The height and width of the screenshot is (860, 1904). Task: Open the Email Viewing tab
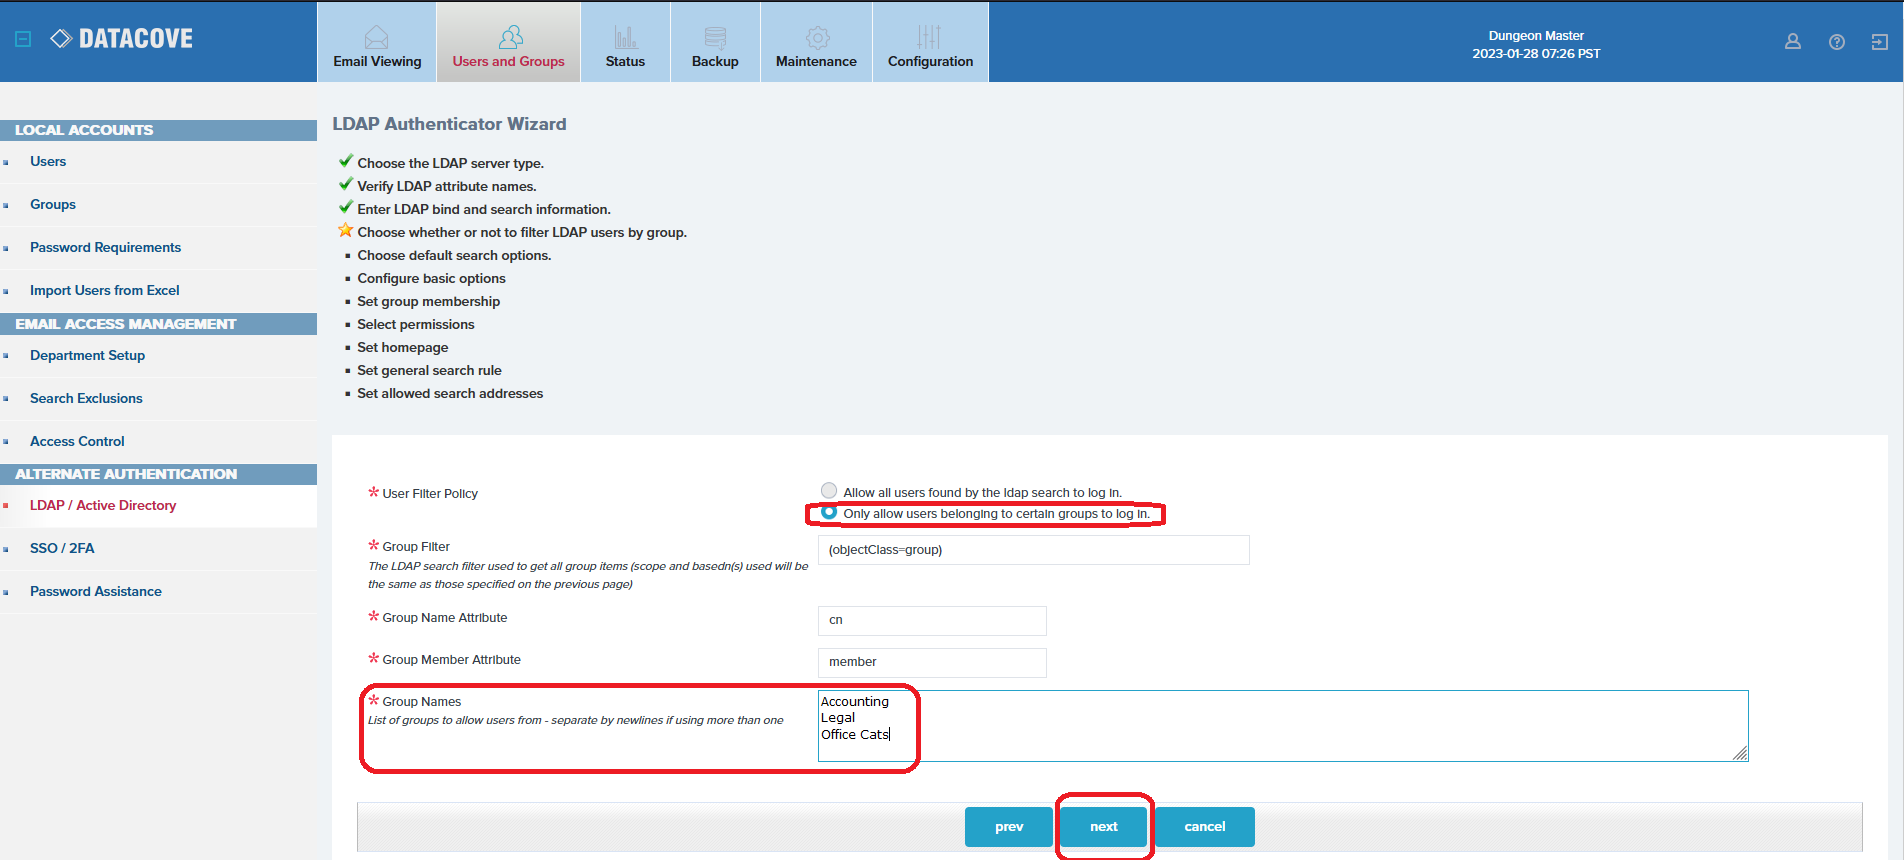tap(377, 43)
